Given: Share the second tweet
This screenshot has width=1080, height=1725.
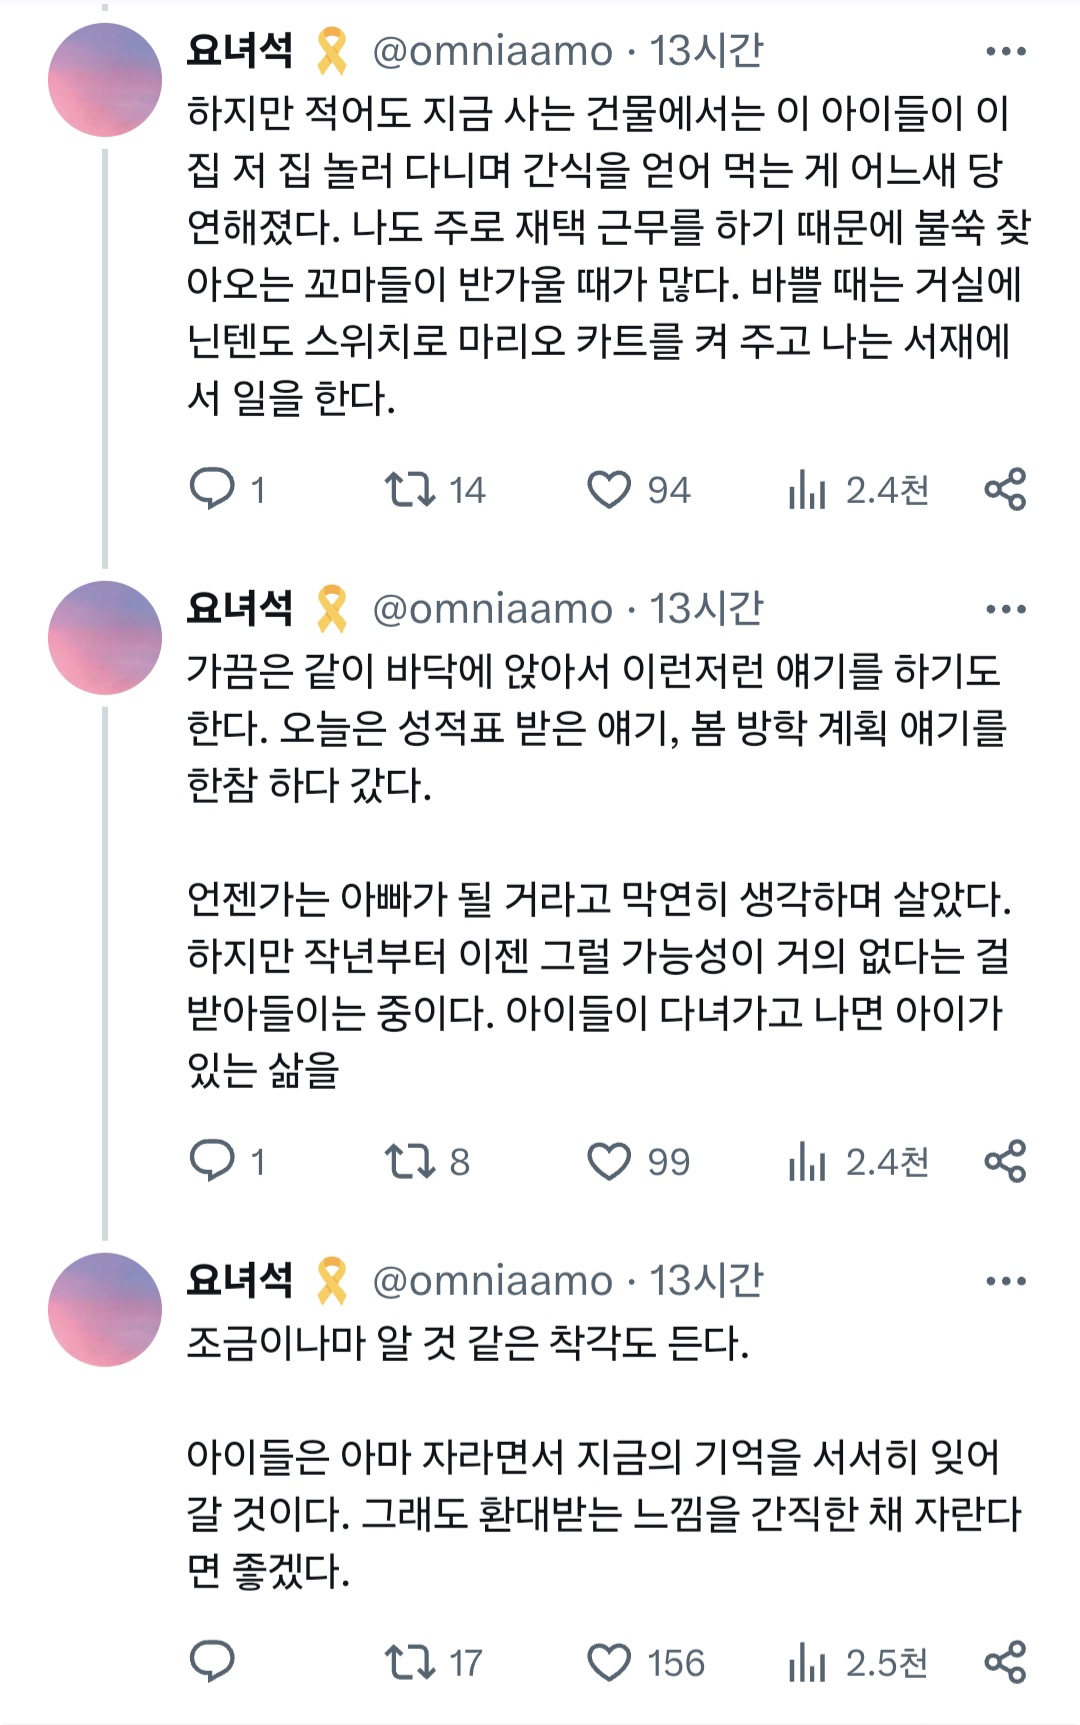Looking at the screenshot, I should tap(1005, 1162).
